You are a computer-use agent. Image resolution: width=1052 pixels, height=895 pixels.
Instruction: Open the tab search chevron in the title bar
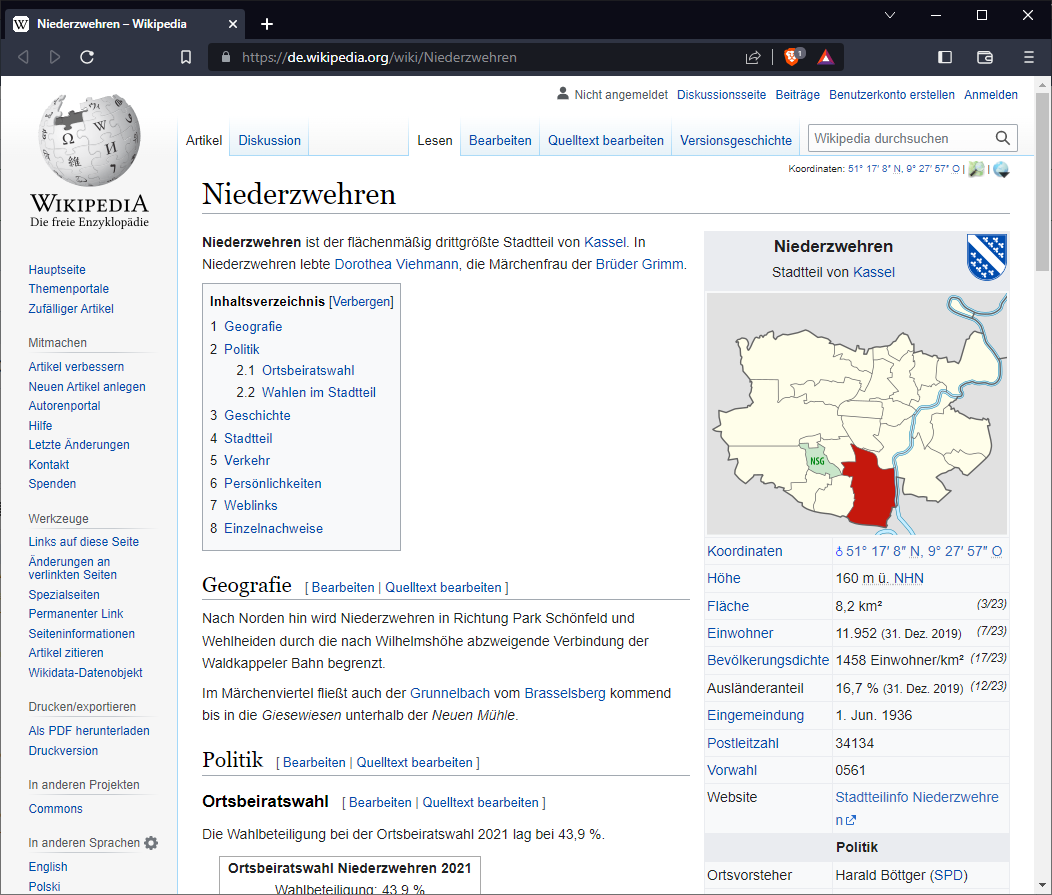point(889,17)
